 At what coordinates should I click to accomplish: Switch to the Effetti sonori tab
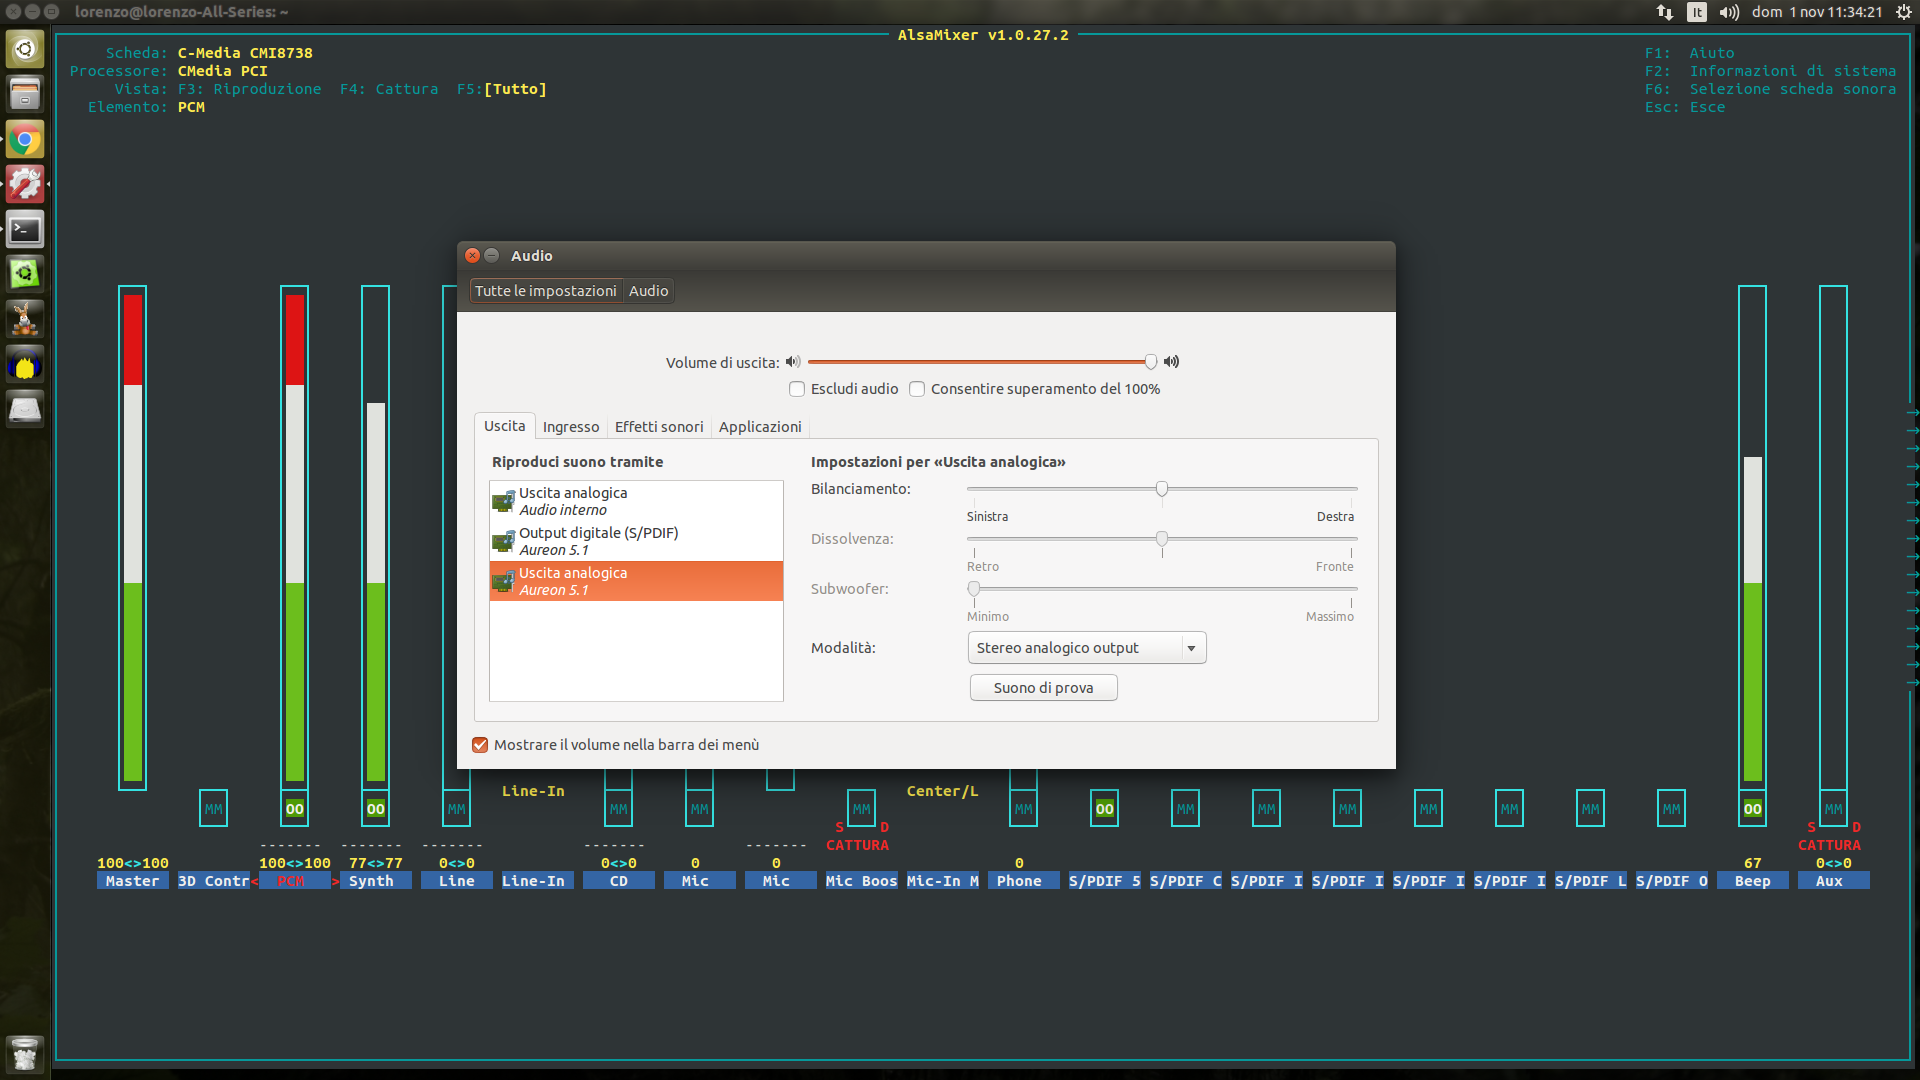point(659,427)
